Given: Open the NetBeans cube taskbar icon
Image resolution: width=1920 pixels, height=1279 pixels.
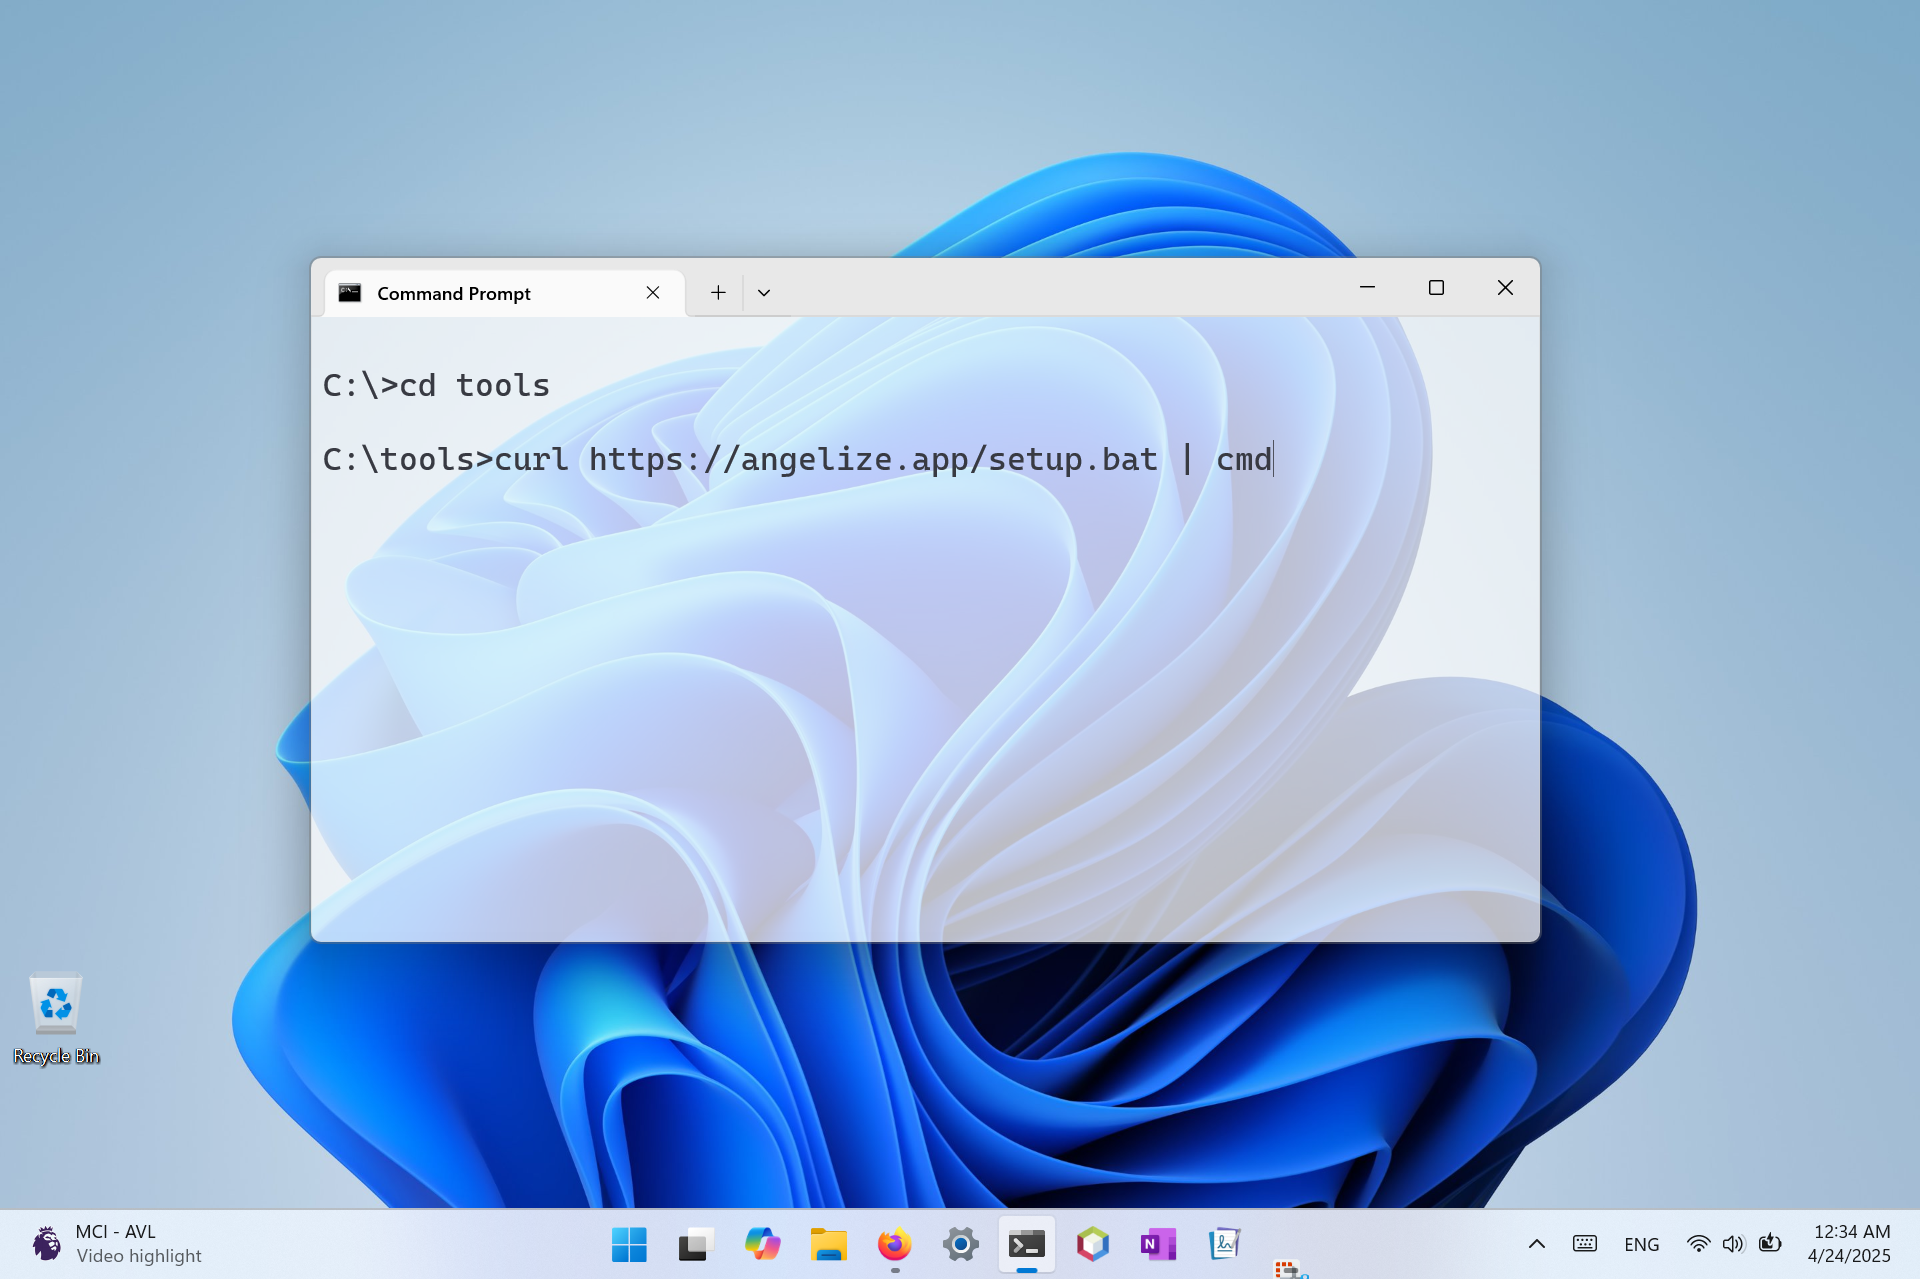Looking at the screenshot, I should click(x=1093, y=1244).
